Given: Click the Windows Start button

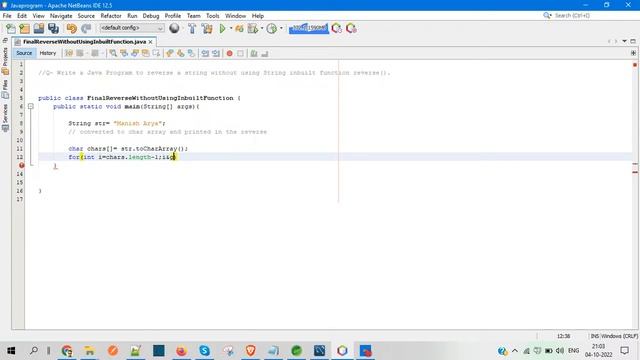Looking at the screenshot, I should [x=11, y=351].
